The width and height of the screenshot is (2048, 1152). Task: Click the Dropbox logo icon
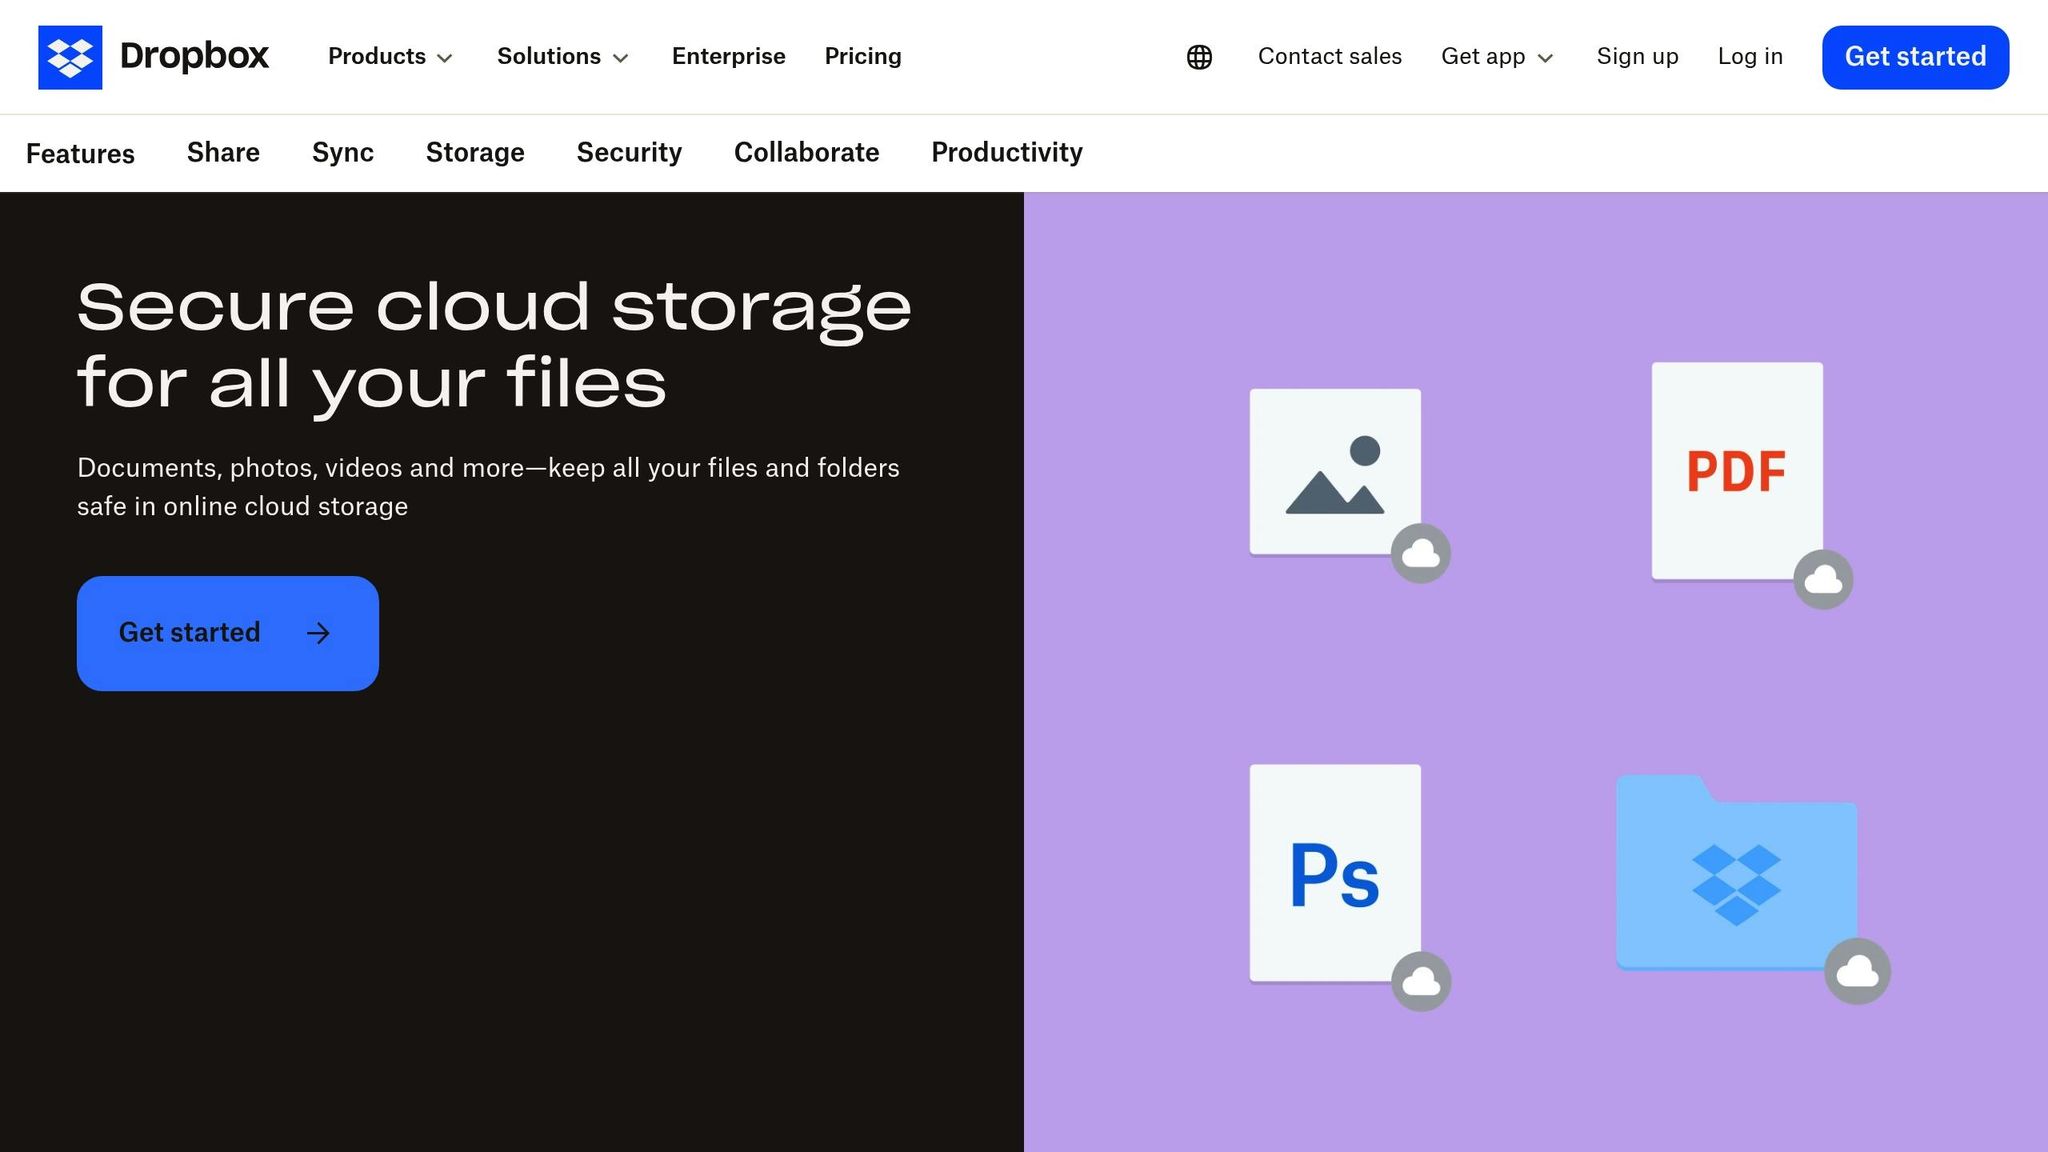click(x=70, y=57)
